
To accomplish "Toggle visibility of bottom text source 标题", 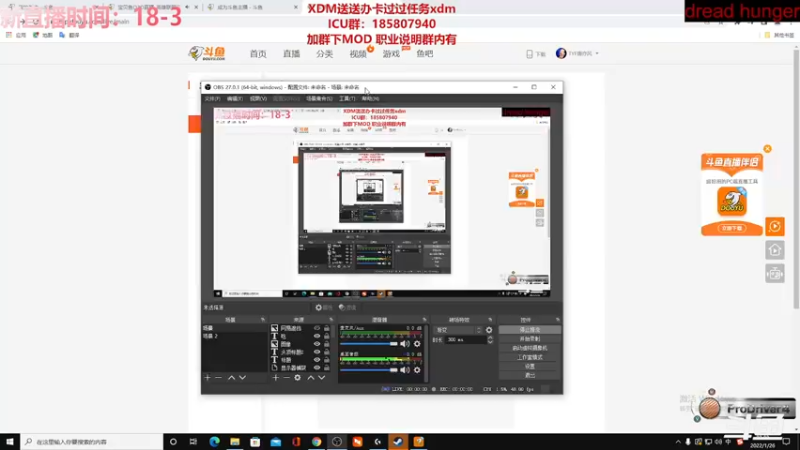I will 317,360.
